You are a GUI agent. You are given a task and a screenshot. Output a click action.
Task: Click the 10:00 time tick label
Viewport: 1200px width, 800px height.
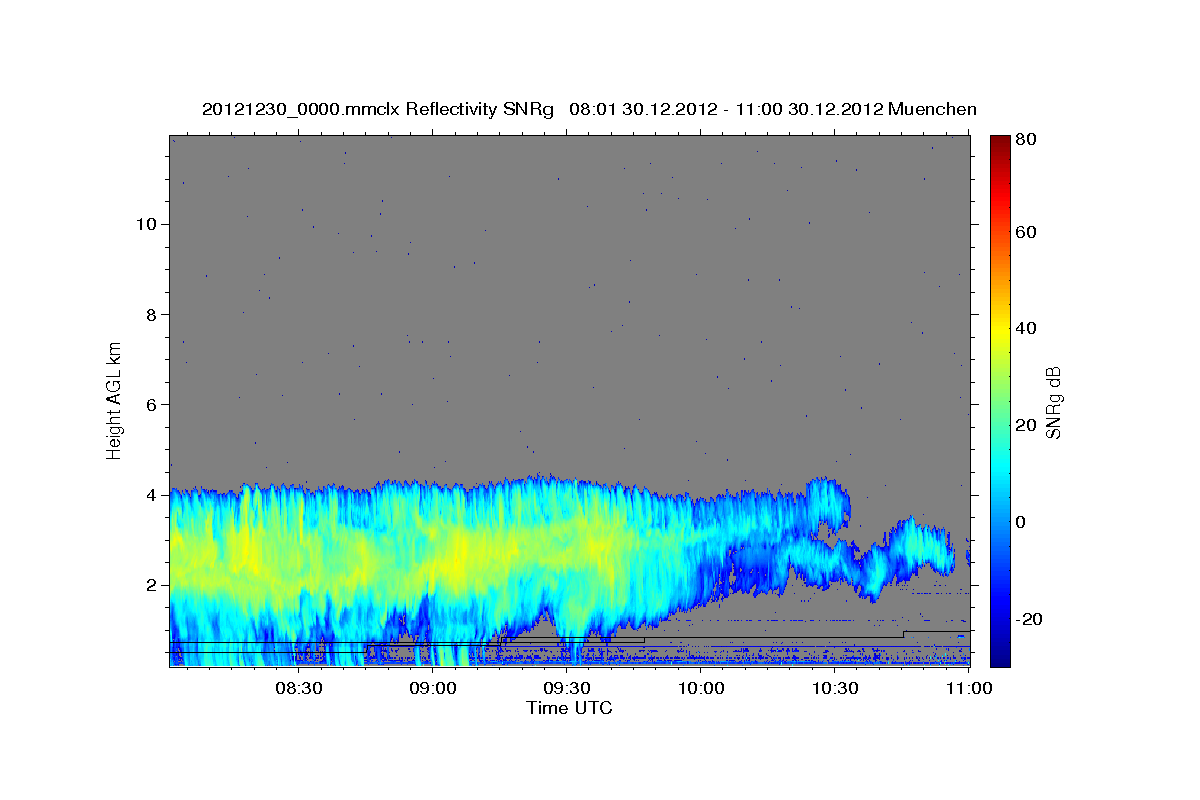(x=700, y=688)
